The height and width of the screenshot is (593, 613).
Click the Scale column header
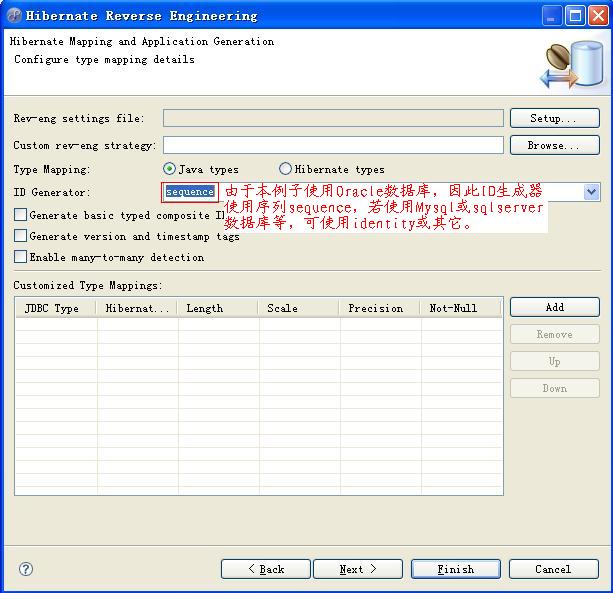tap(299, 308)
